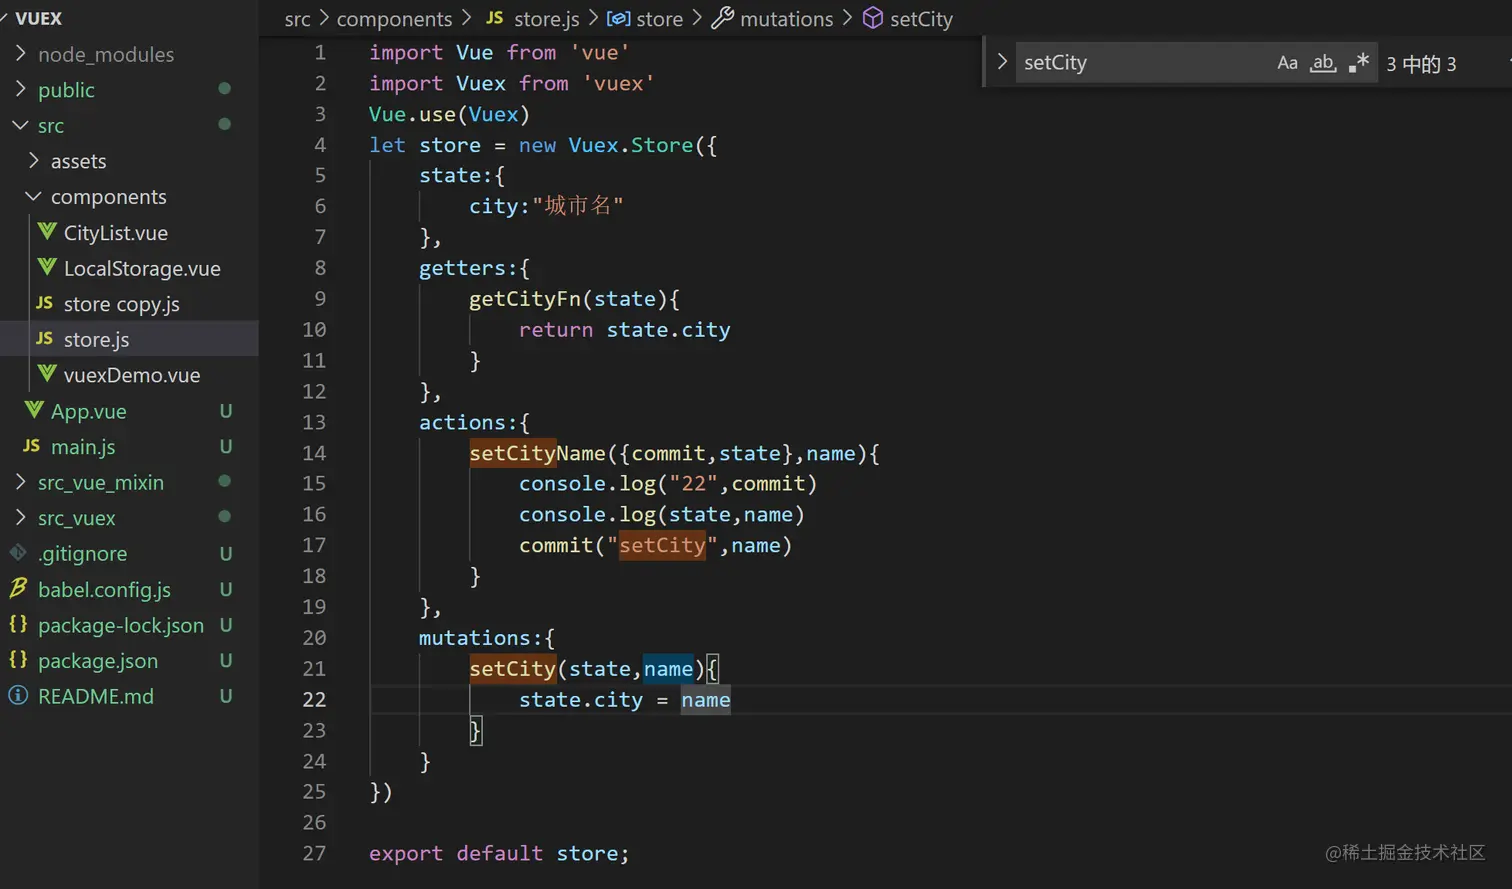This screenshot has height=889, width=1512.
Task: Click the U badge on the main.js row
Action: tap(226, 447)
